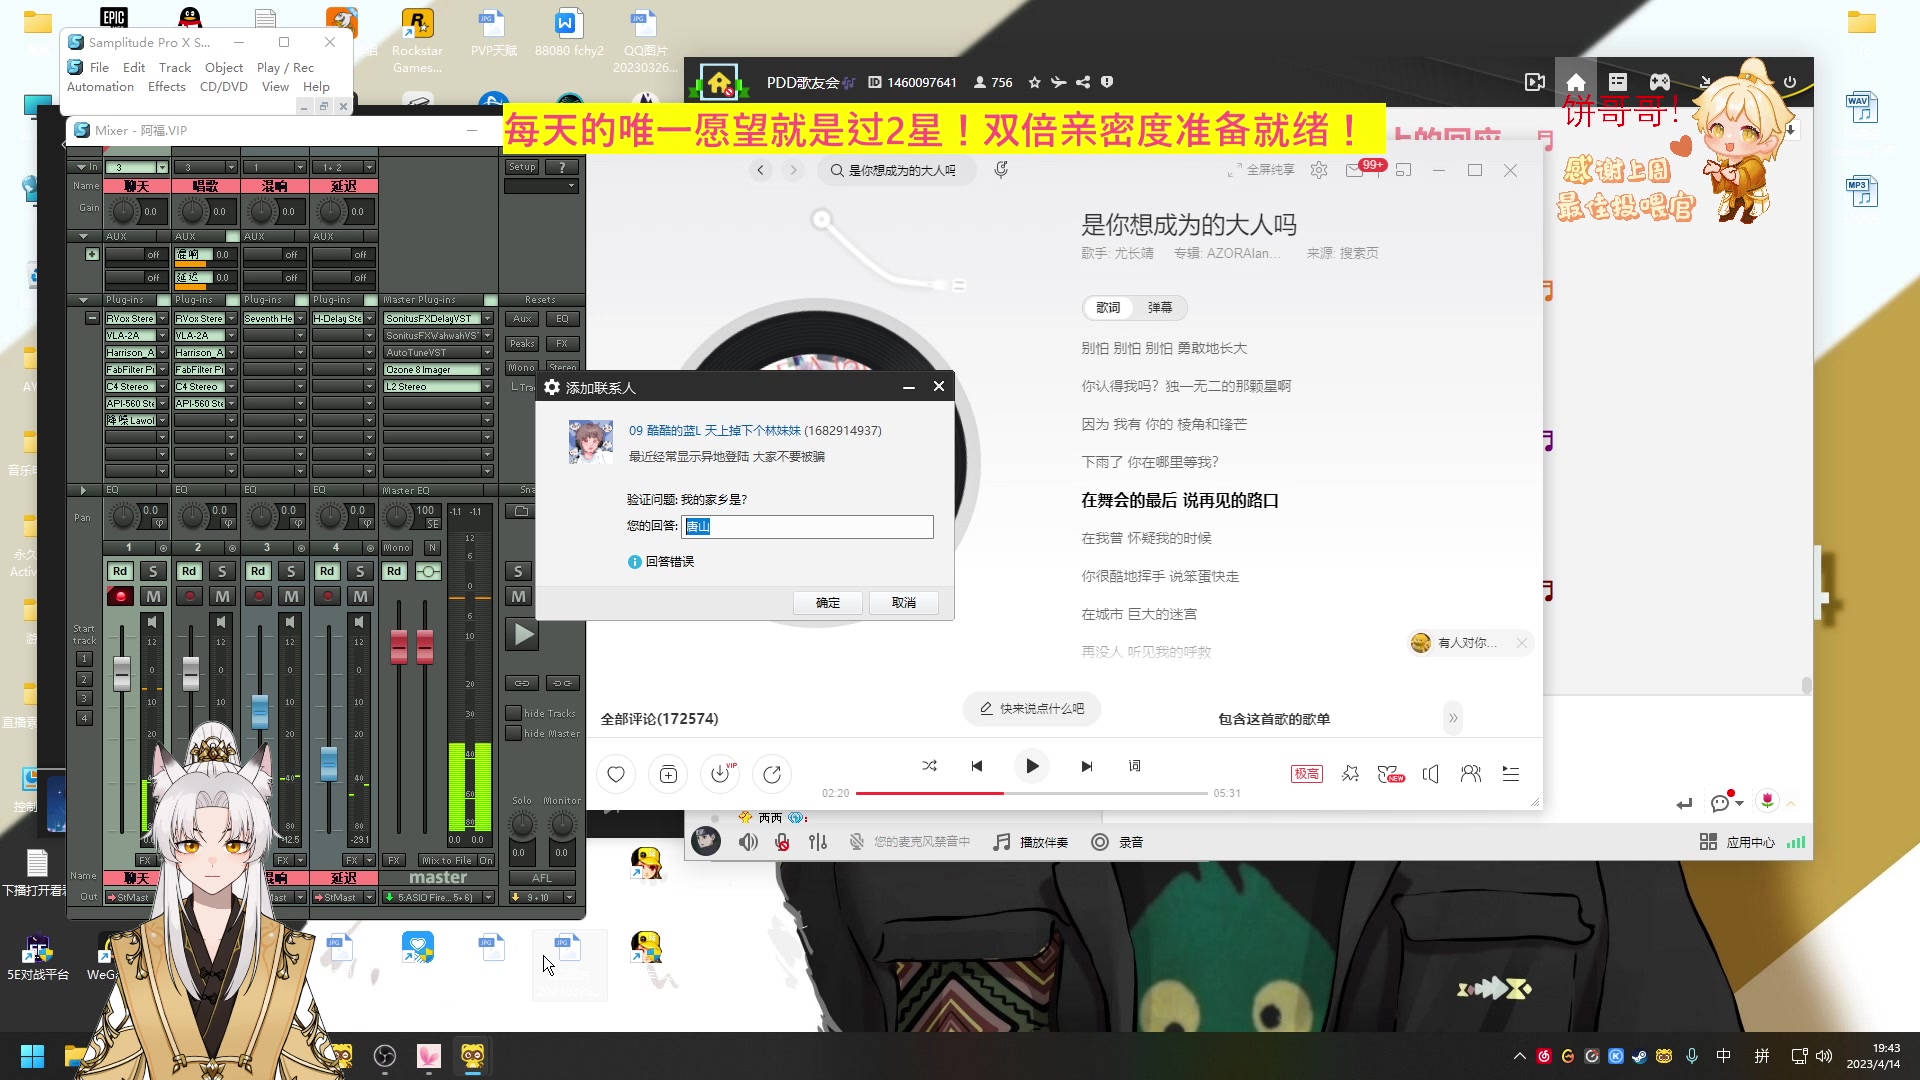Viewport: 1920px width, 1080px height.
Task: Open the sound effects icon in player
Action: [x=1350, y=774]
